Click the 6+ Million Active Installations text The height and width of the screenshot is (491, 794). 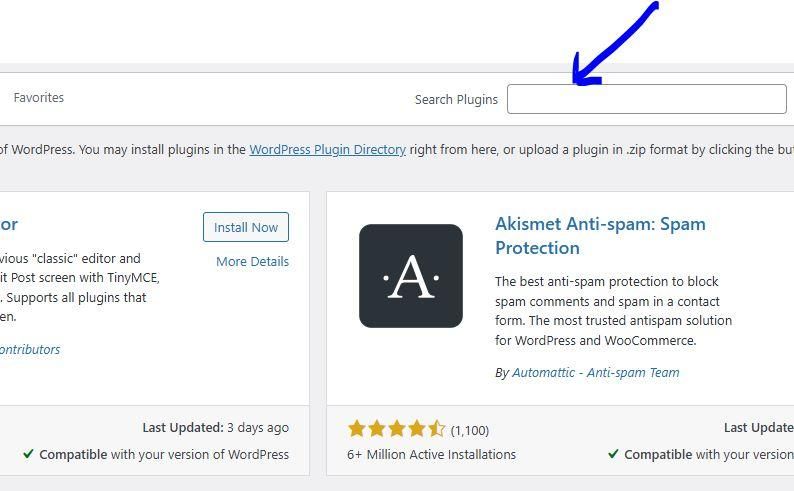pos(431,455)
